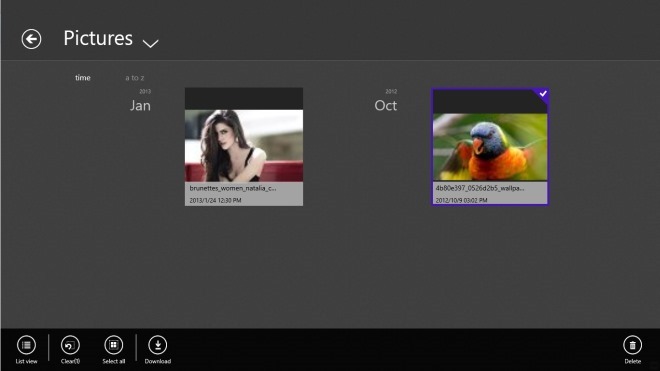Click the 2013/1/24 12:30 PM date label
Viewport: 660px width, 371px height.
click(215, 200)
